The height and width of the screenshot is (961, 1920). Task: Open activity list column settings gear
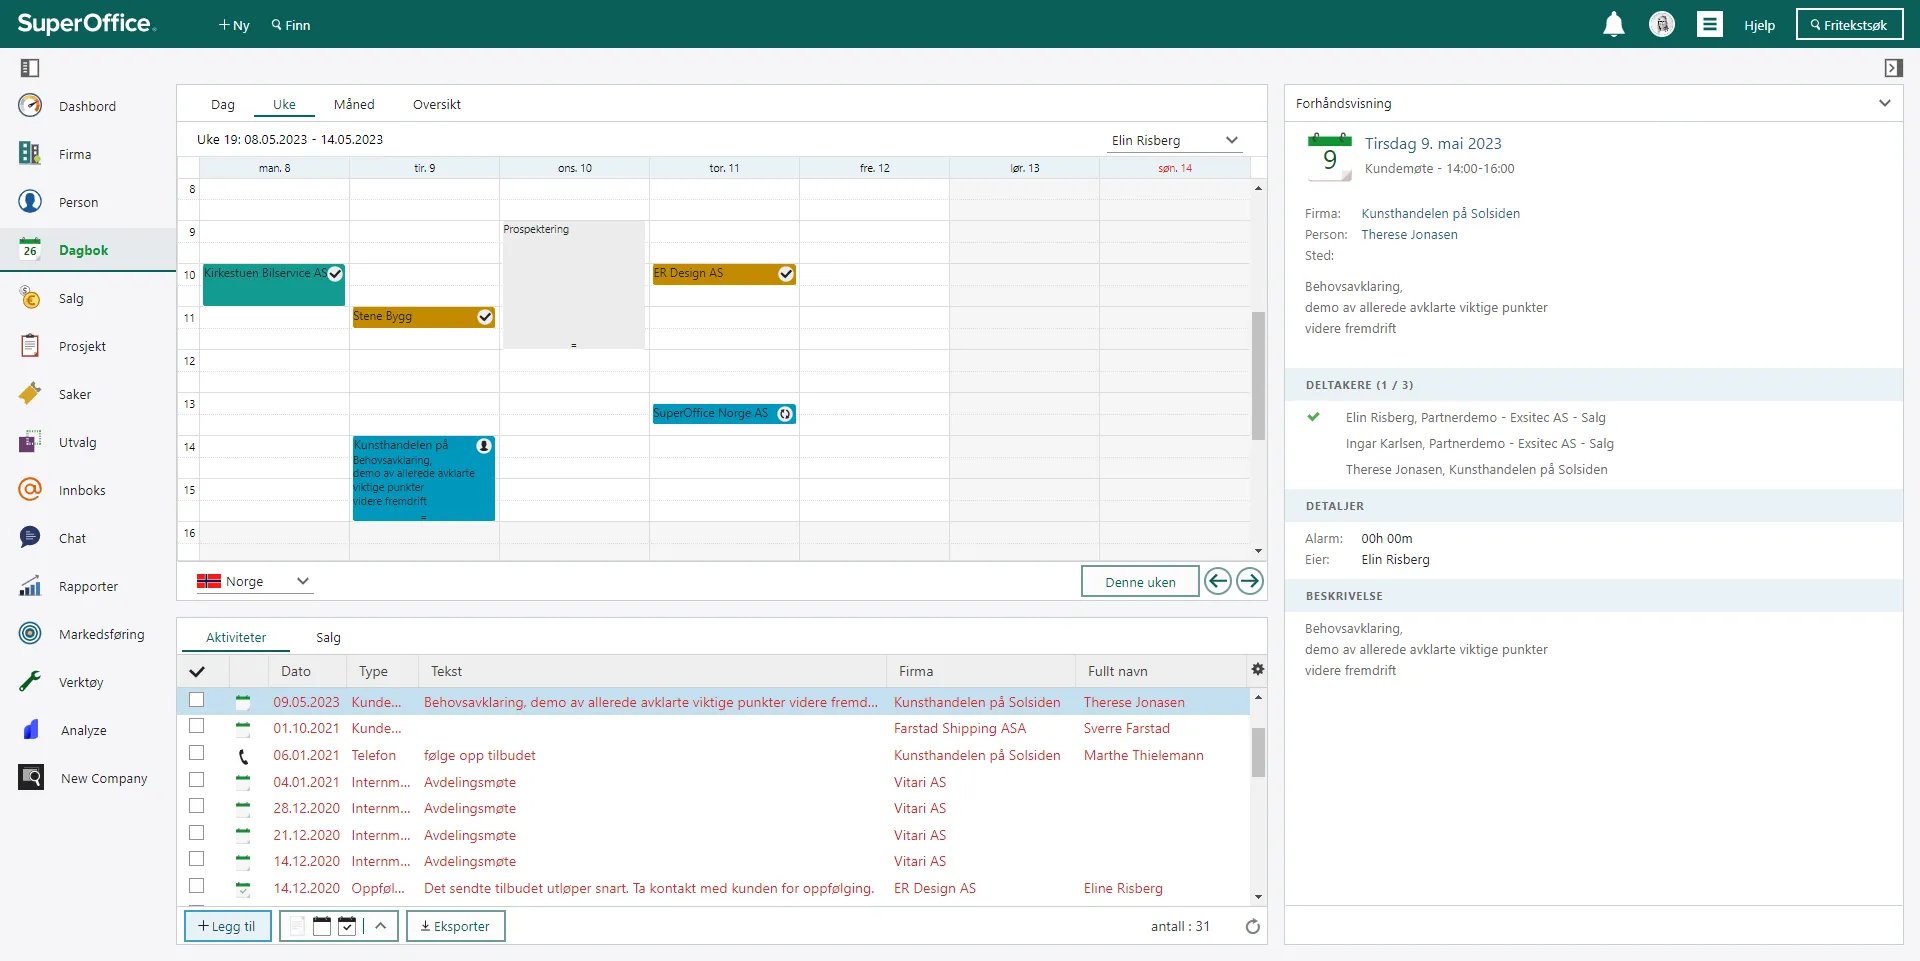[1257, 669]
